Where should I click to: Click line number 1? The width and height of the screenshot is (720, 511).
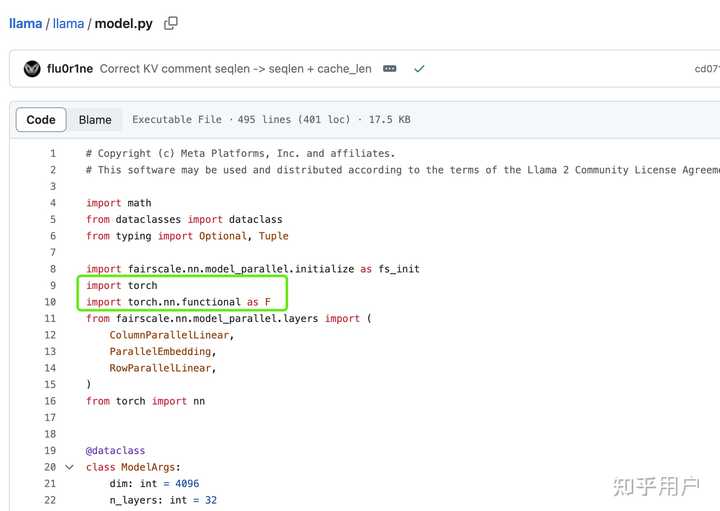click(x=52, y=154)
